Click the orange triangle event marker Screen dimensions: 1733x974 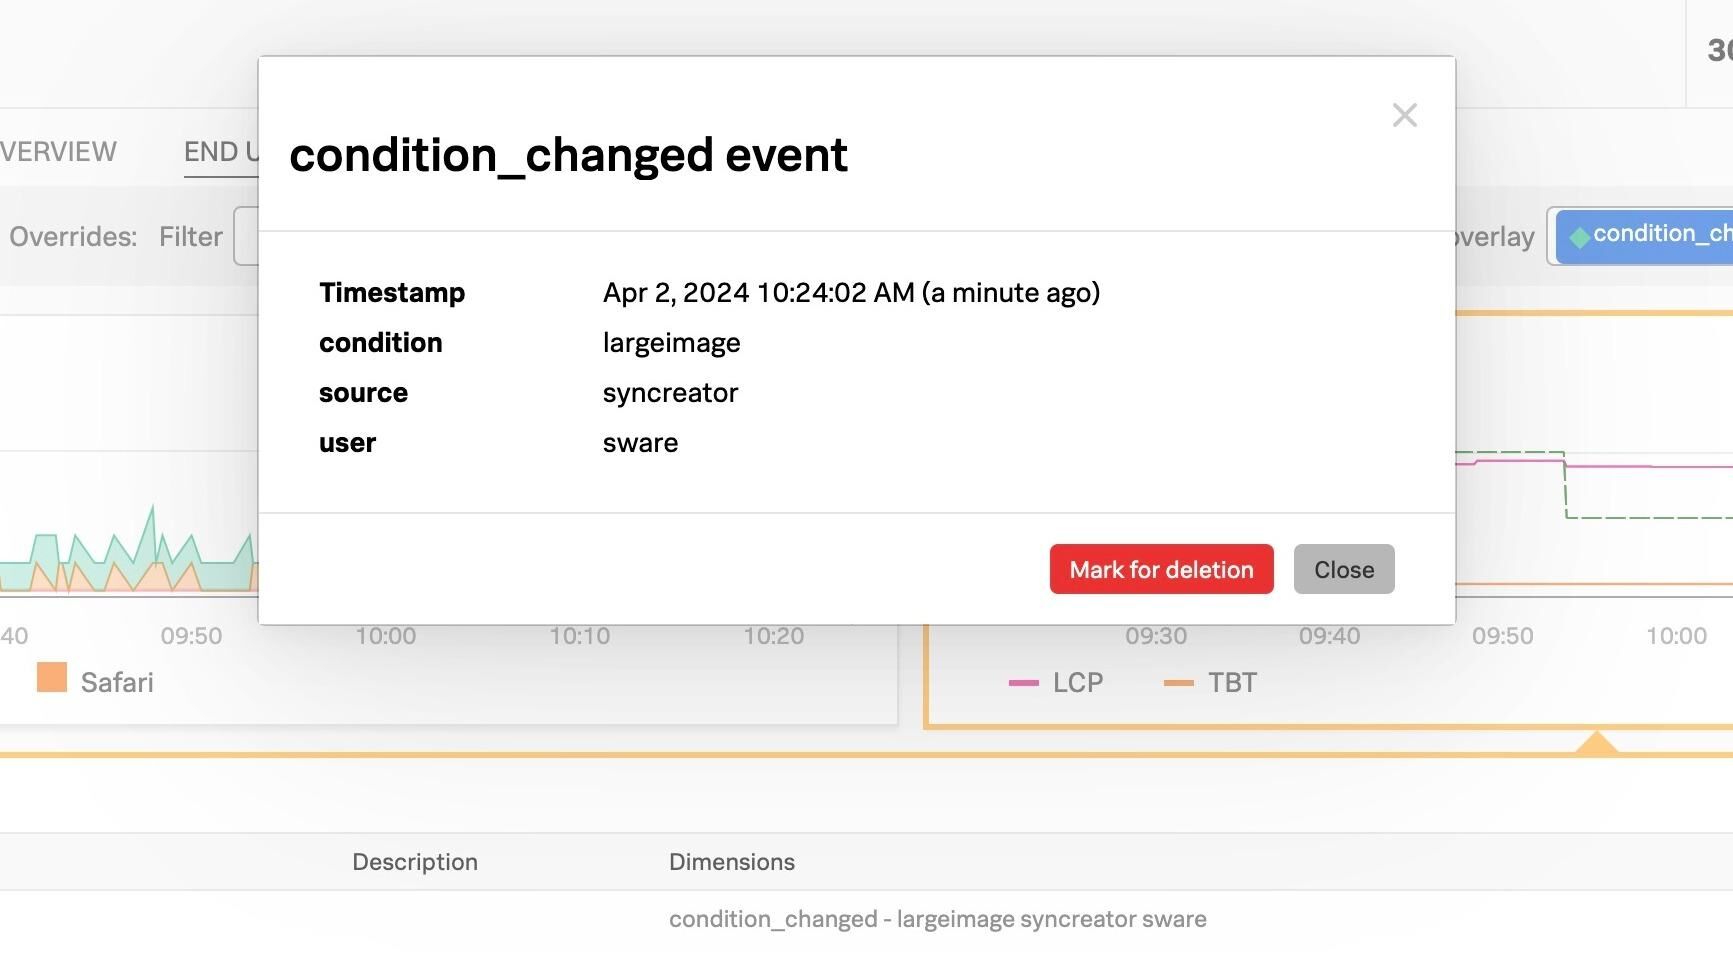1597,742
